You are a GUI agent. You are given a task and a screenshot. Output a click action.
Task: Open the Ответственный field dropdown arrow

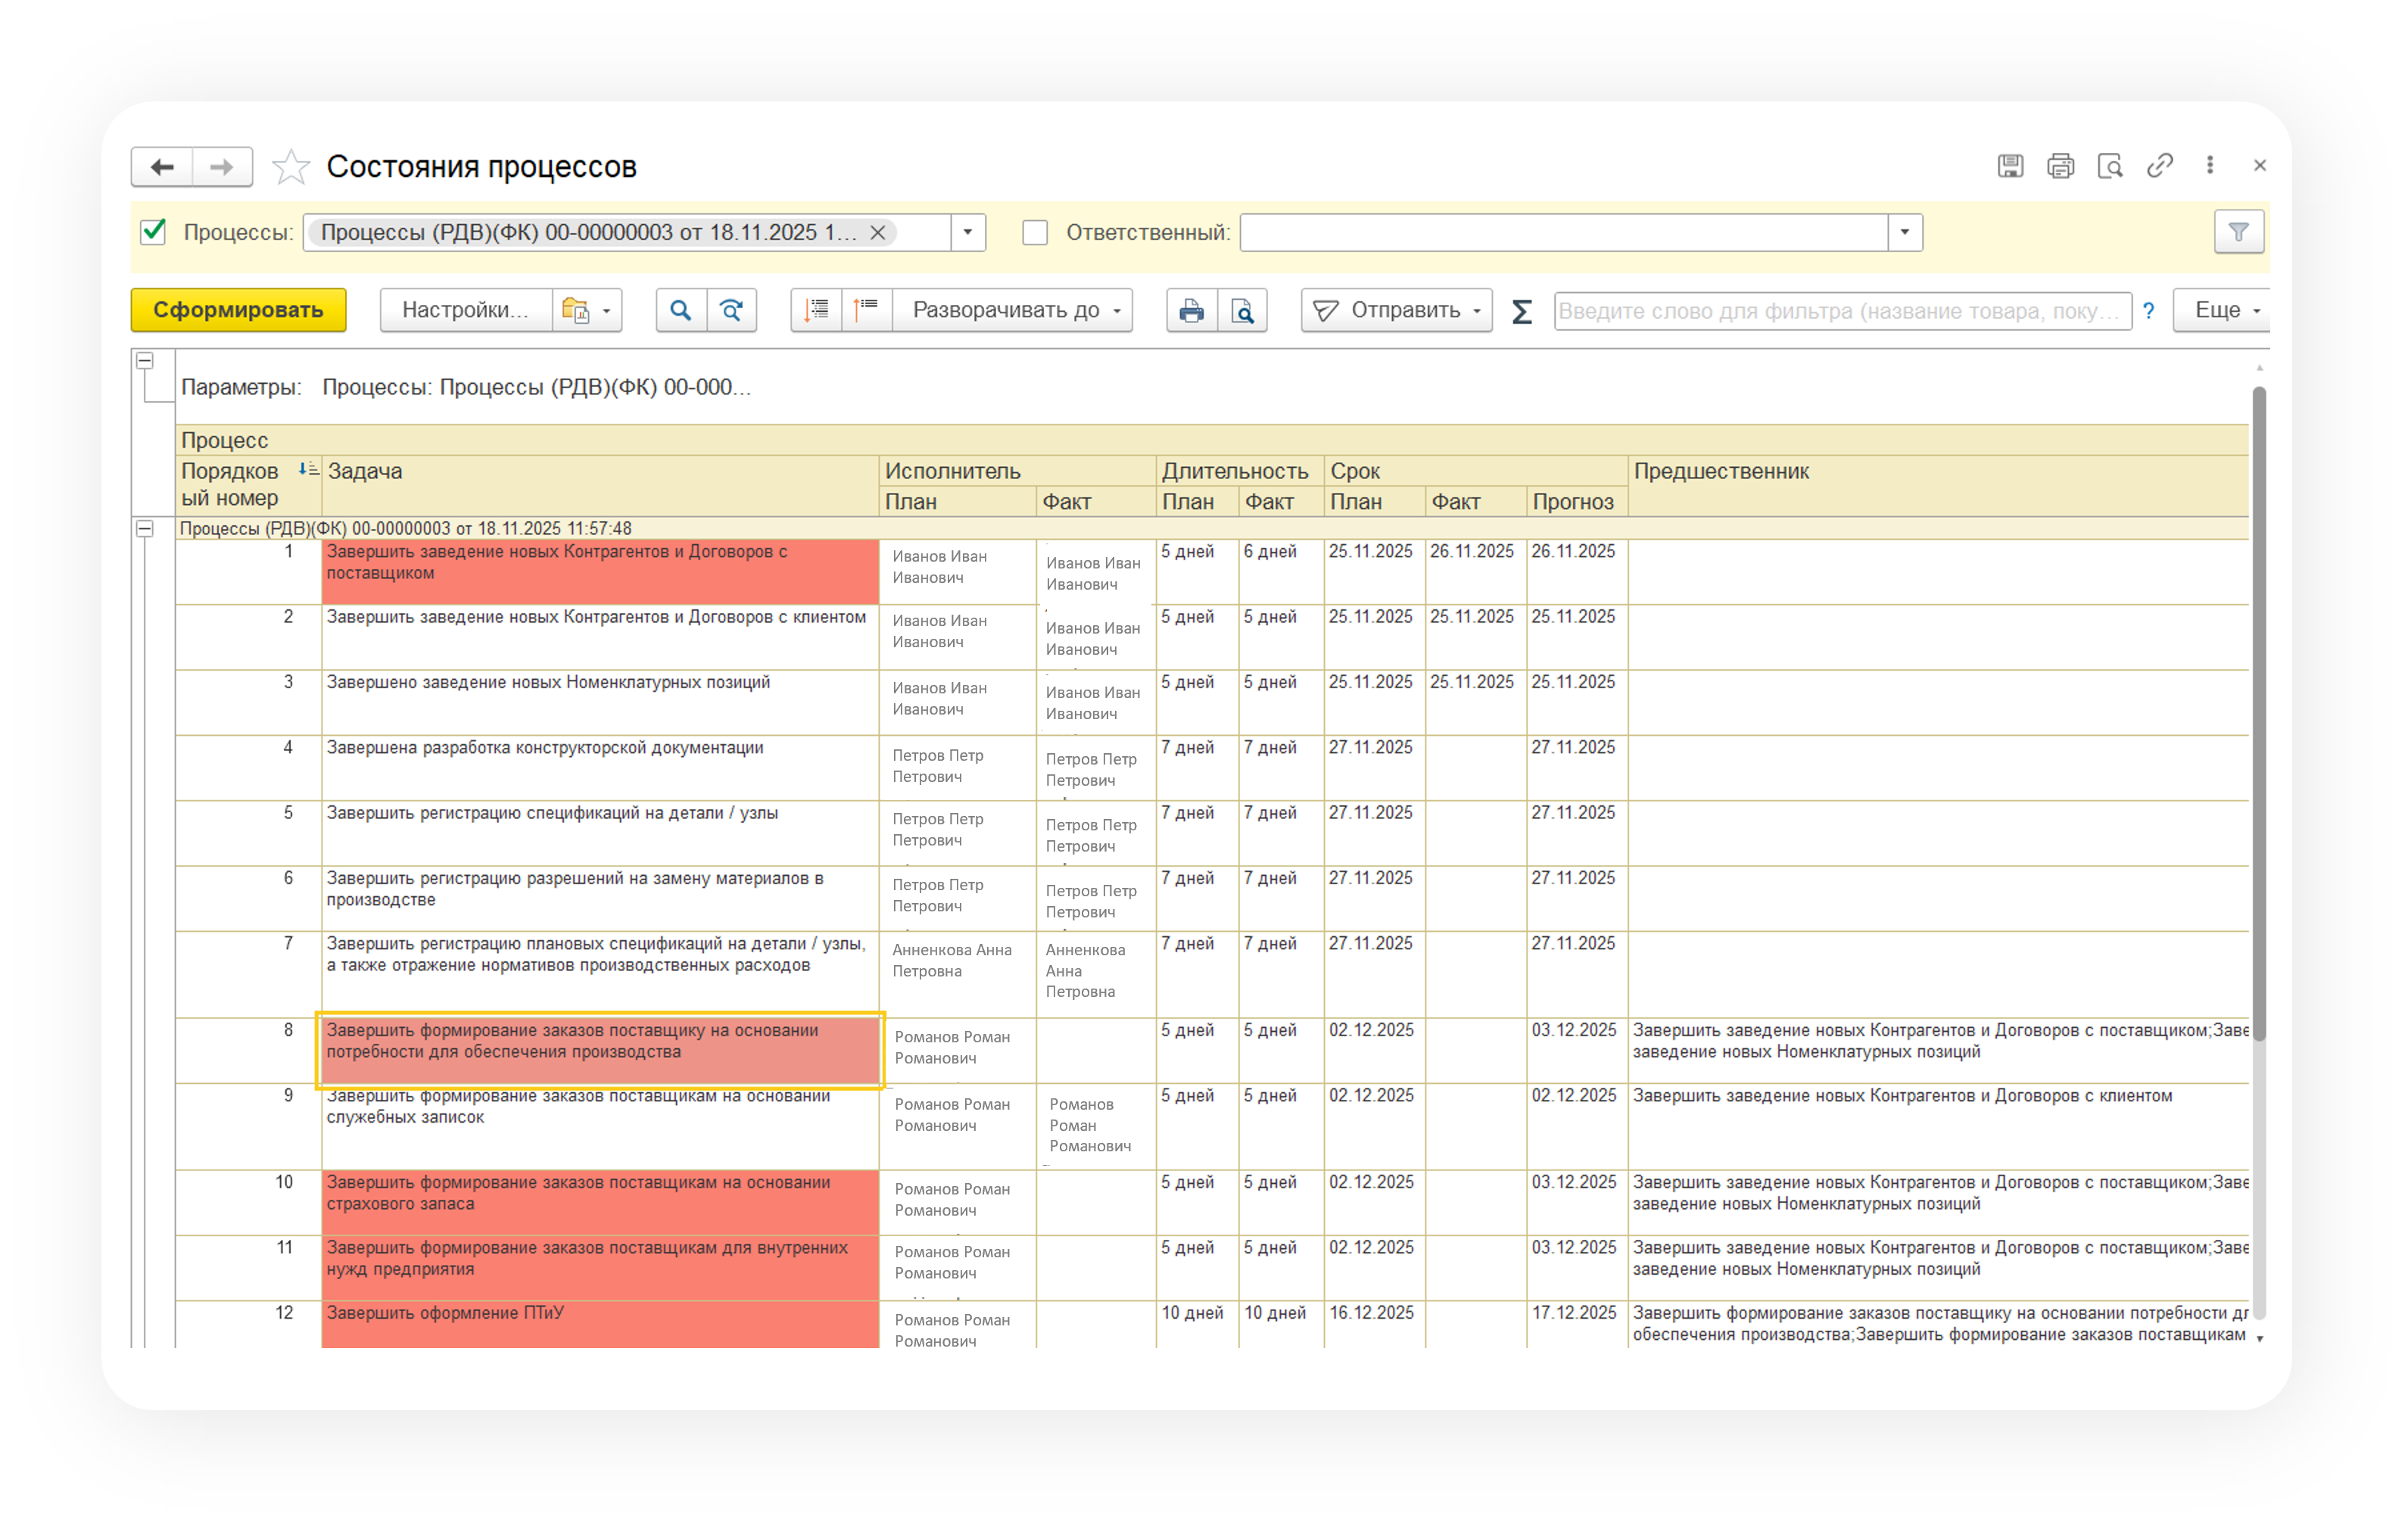coord(1904,232)
